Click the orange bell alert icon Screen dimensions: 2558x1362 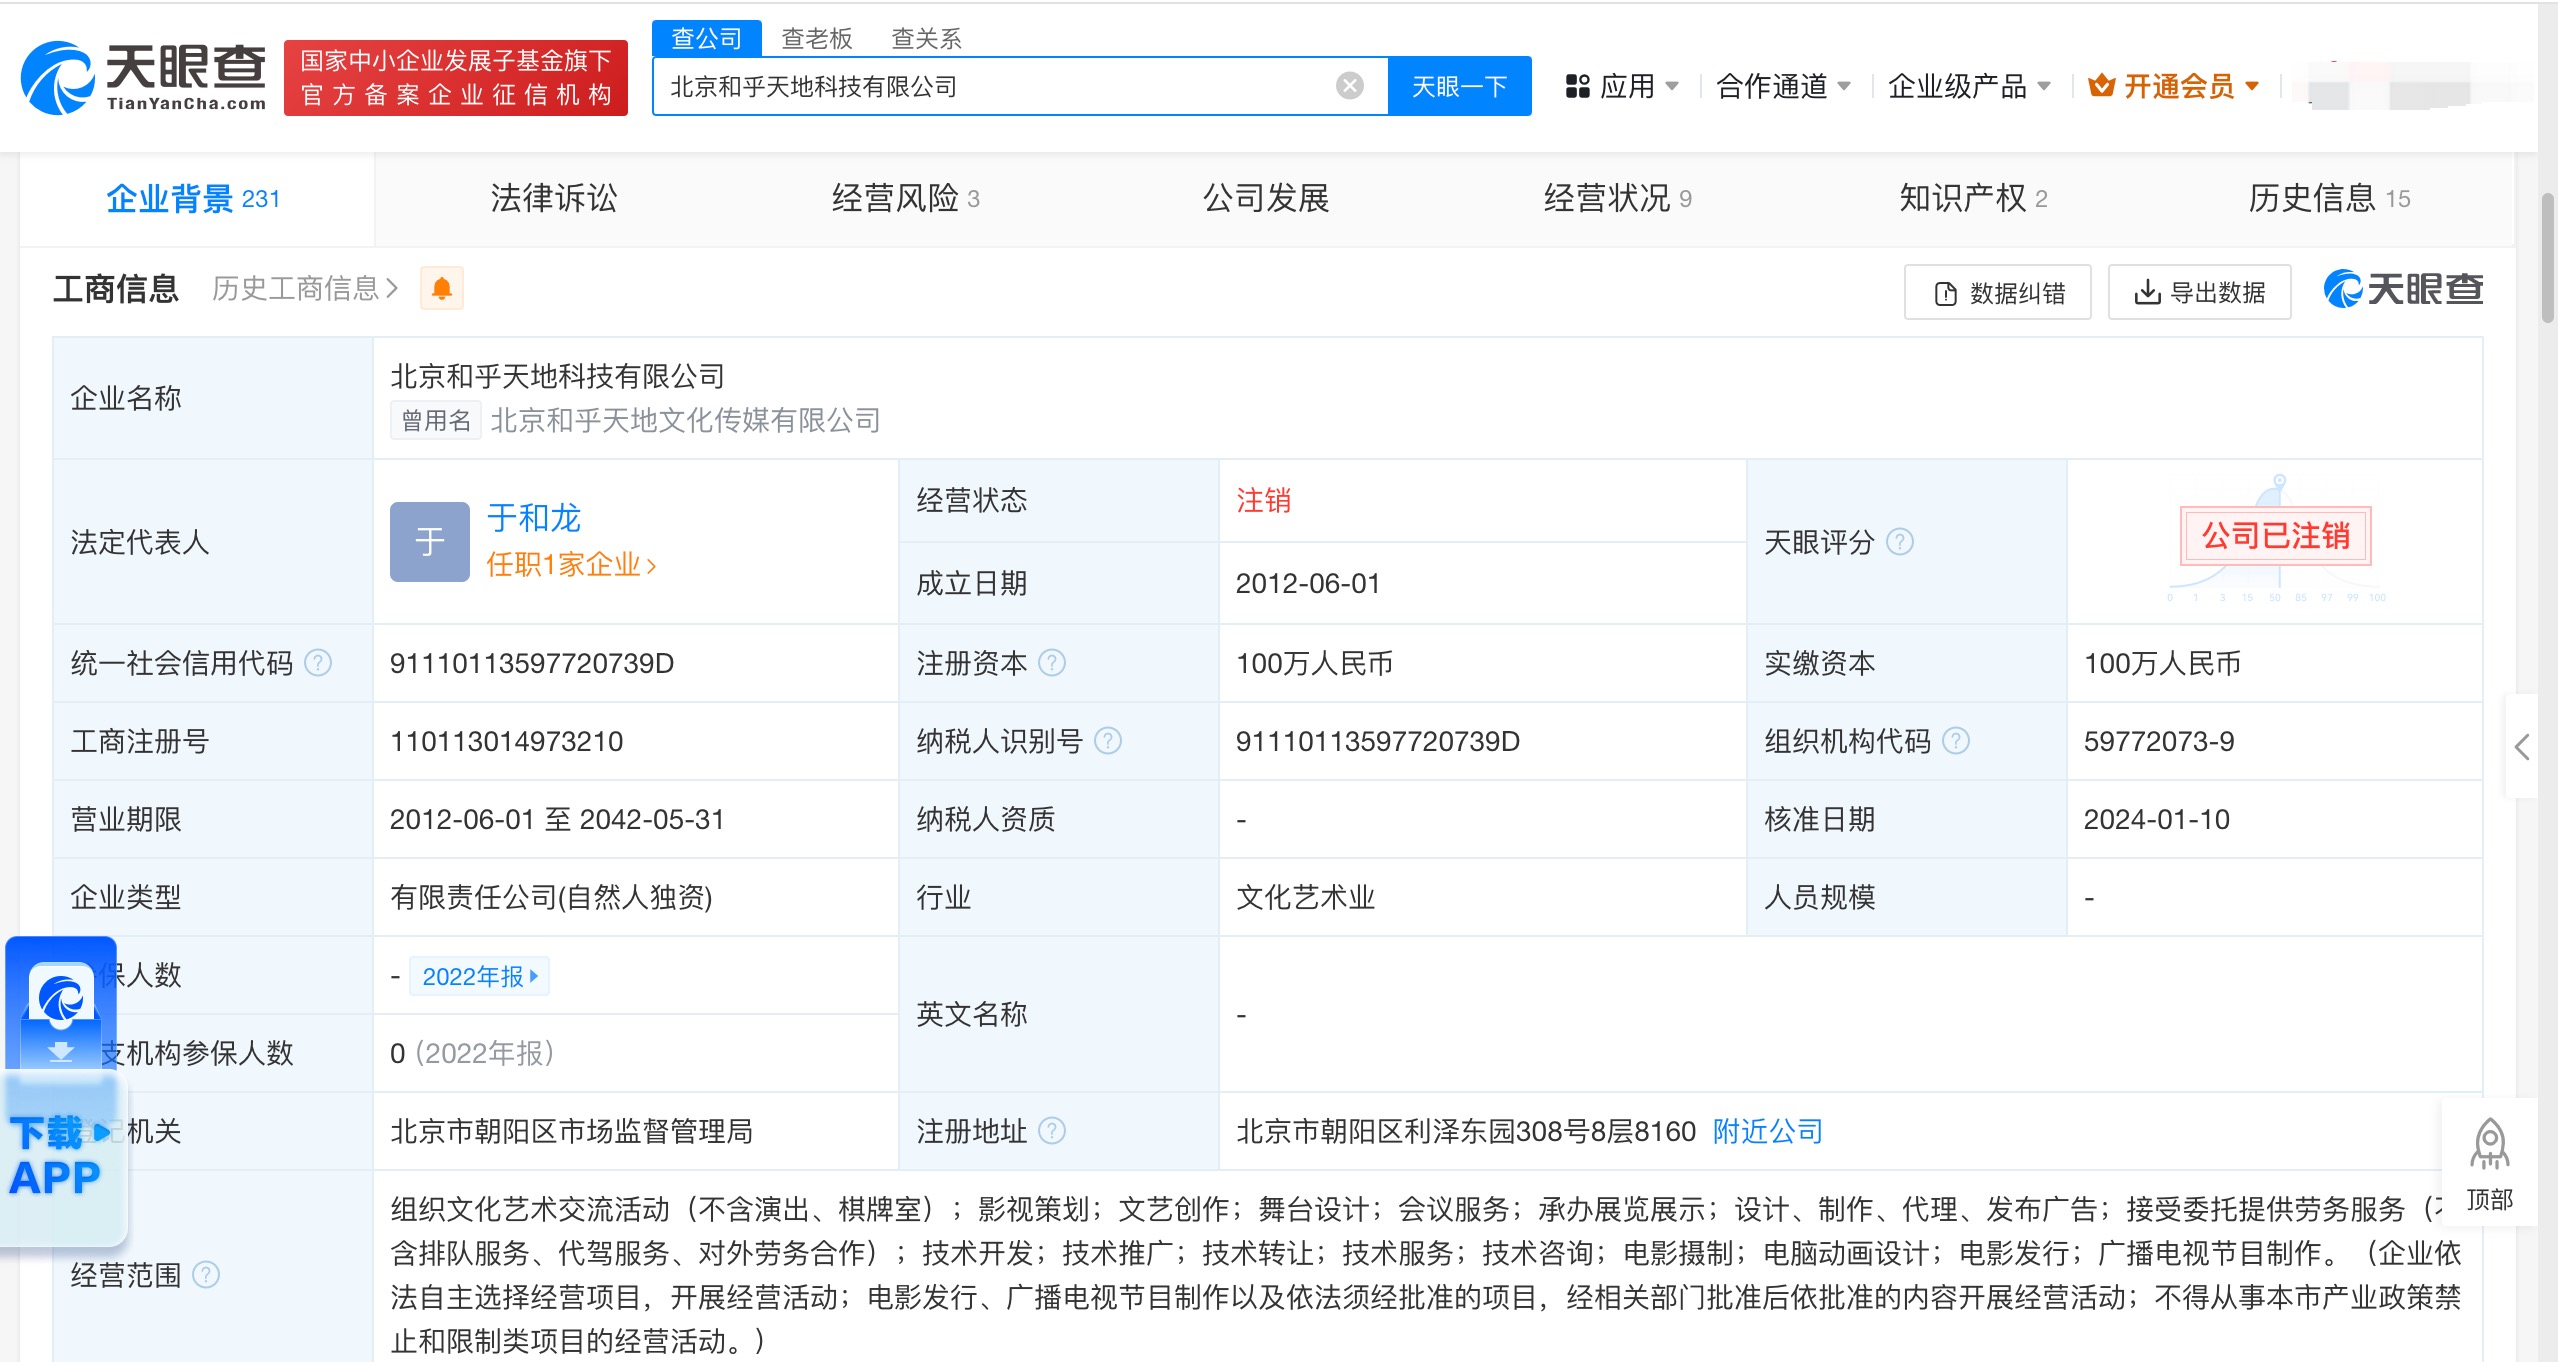[x=441, y=289]
